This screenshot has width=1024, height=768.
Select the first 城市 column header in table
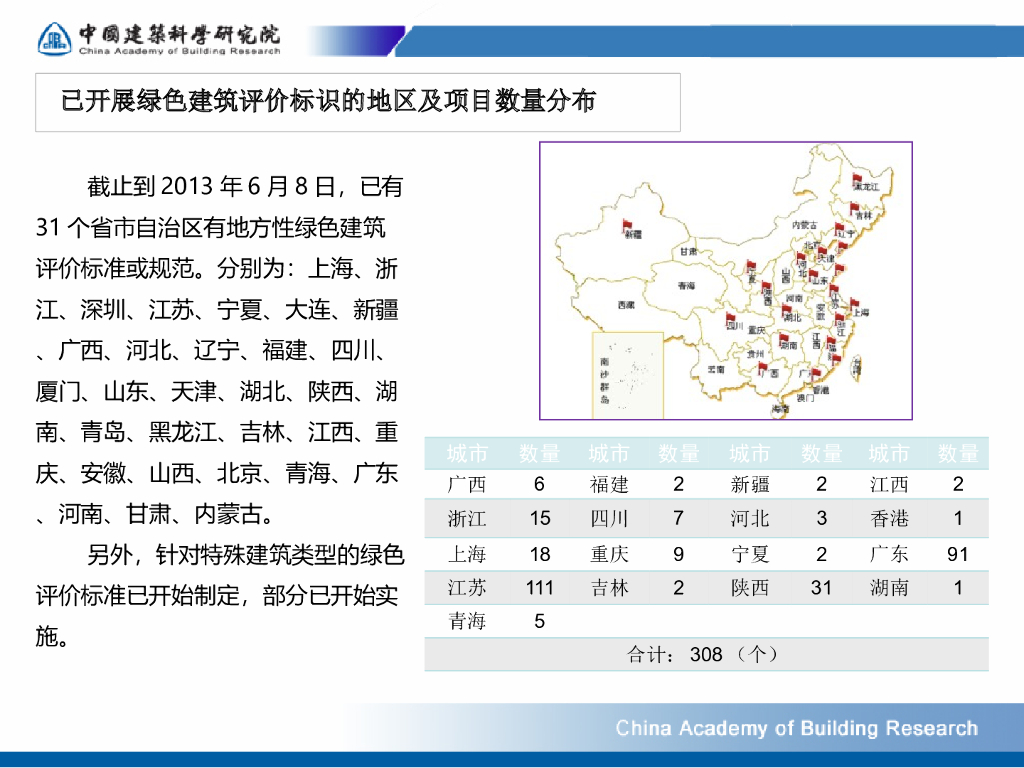(467, 453)
